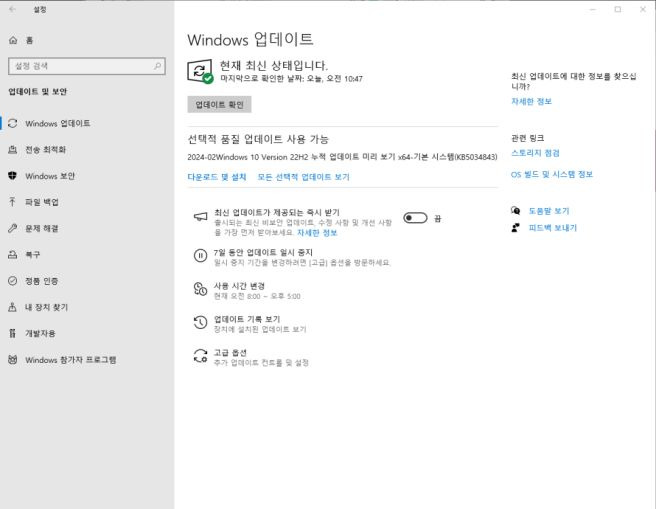
Task: Open the 전송 최적화 sidebar item
Action: coord(87,150)
